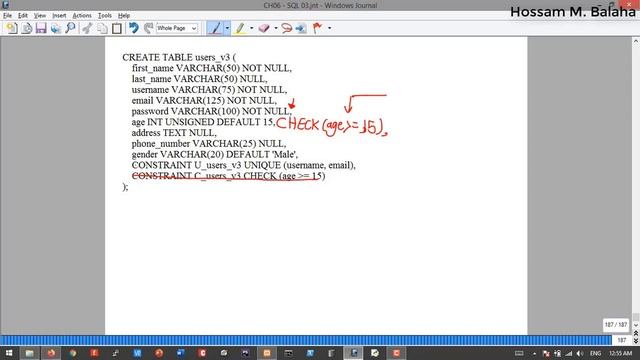Open the Whole Page zoom dropdown
The width and height of the screenshot is (640, 360).
click(177, 28)
